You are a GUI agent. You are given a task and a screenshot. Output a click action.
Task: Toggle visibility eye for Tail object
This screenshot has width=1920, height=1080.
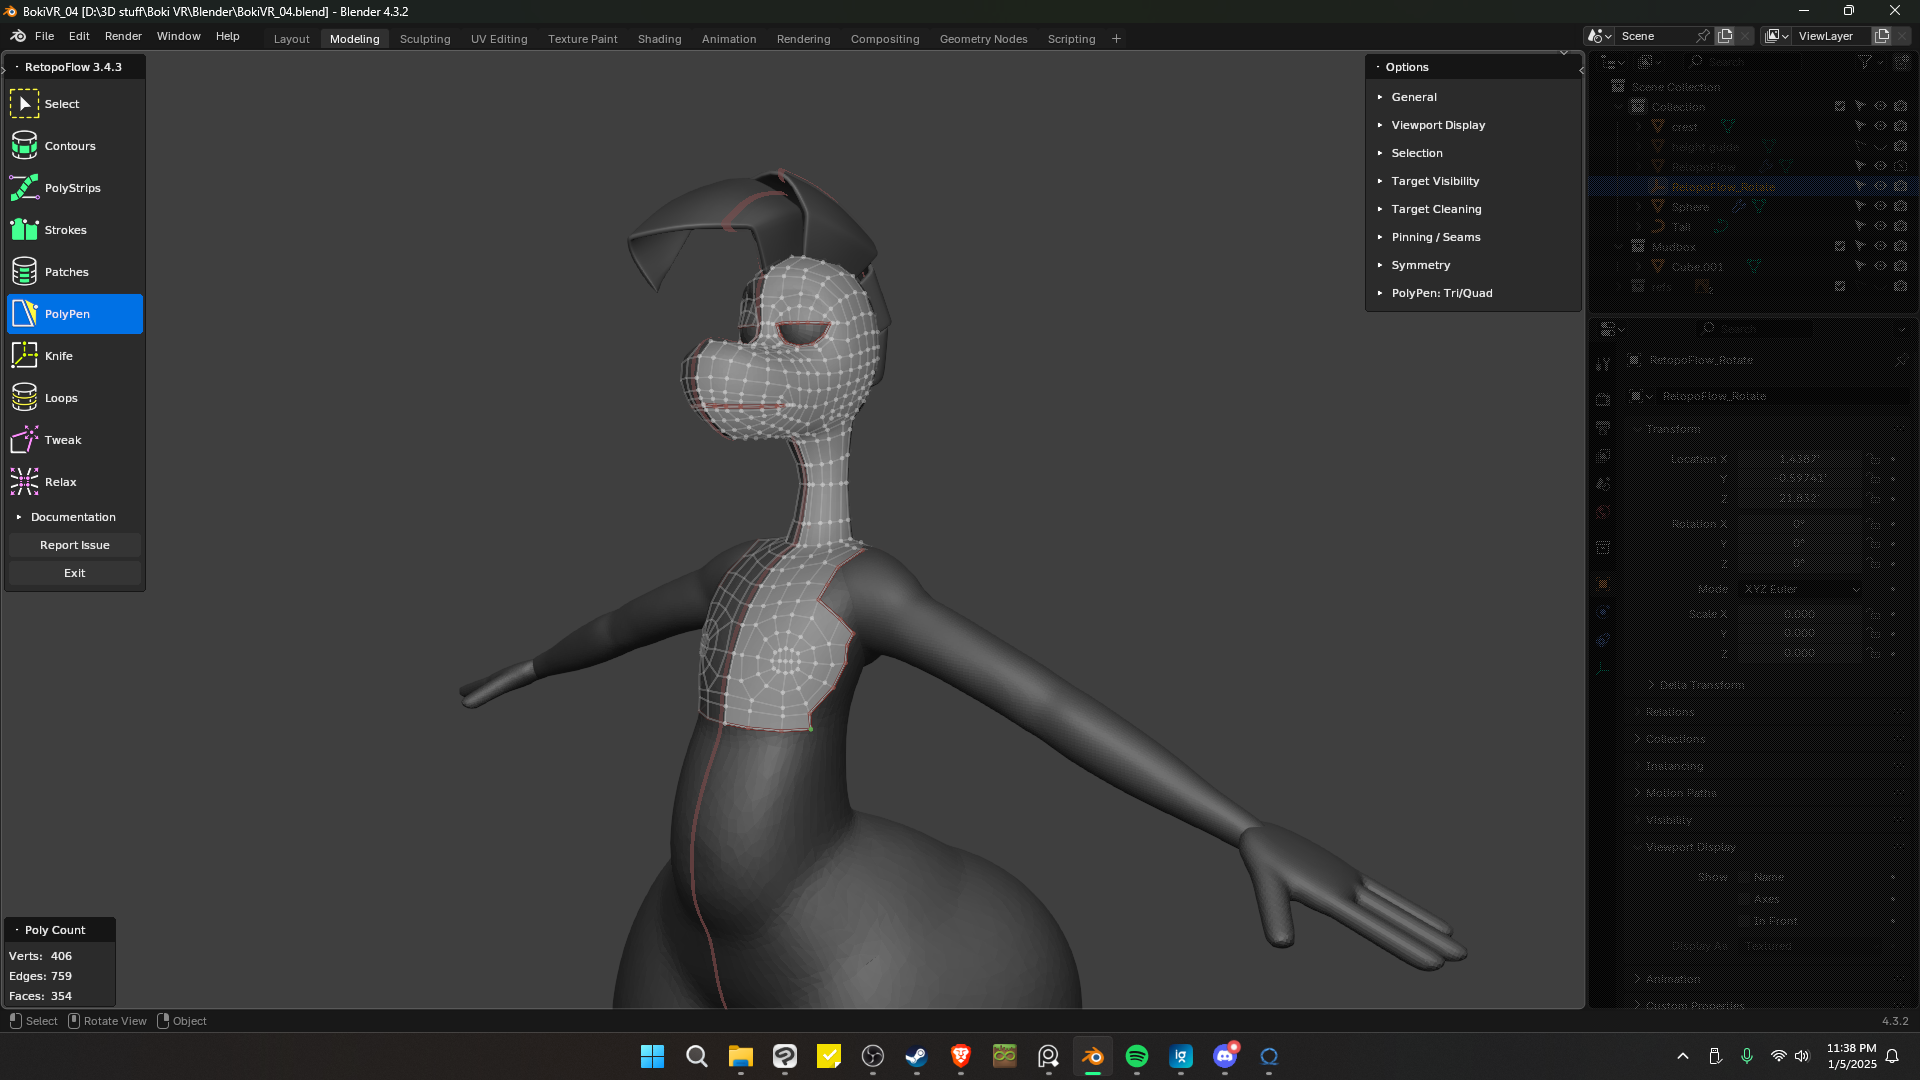[1880, 227]
